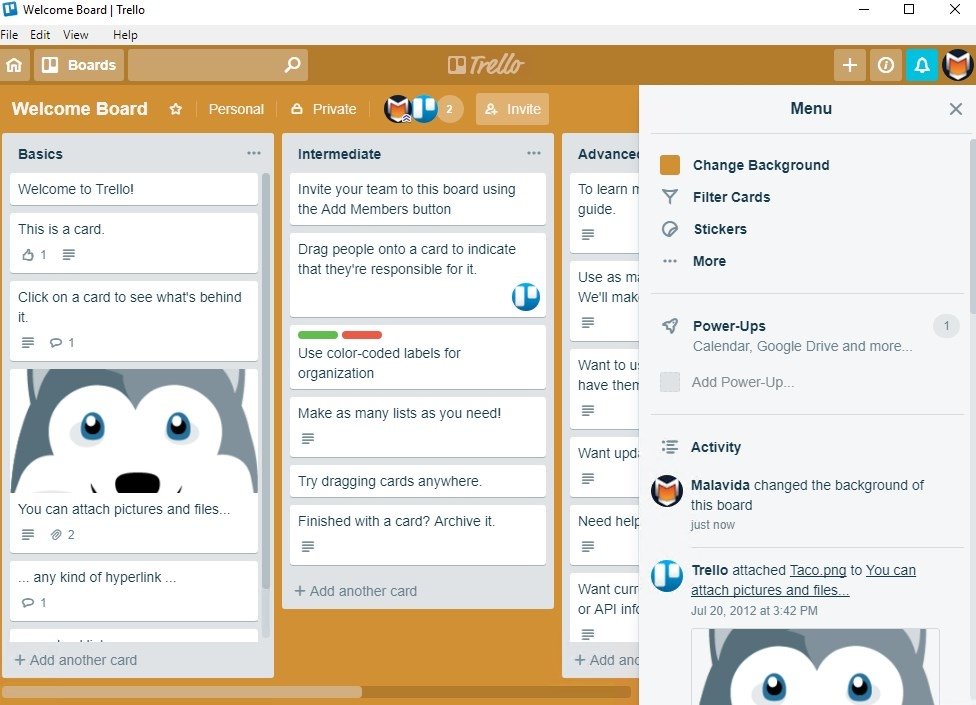Image resolution: width=976 pixels, height=705 pixels.
Task: Open the information icon in header
Action: (886, 65)
